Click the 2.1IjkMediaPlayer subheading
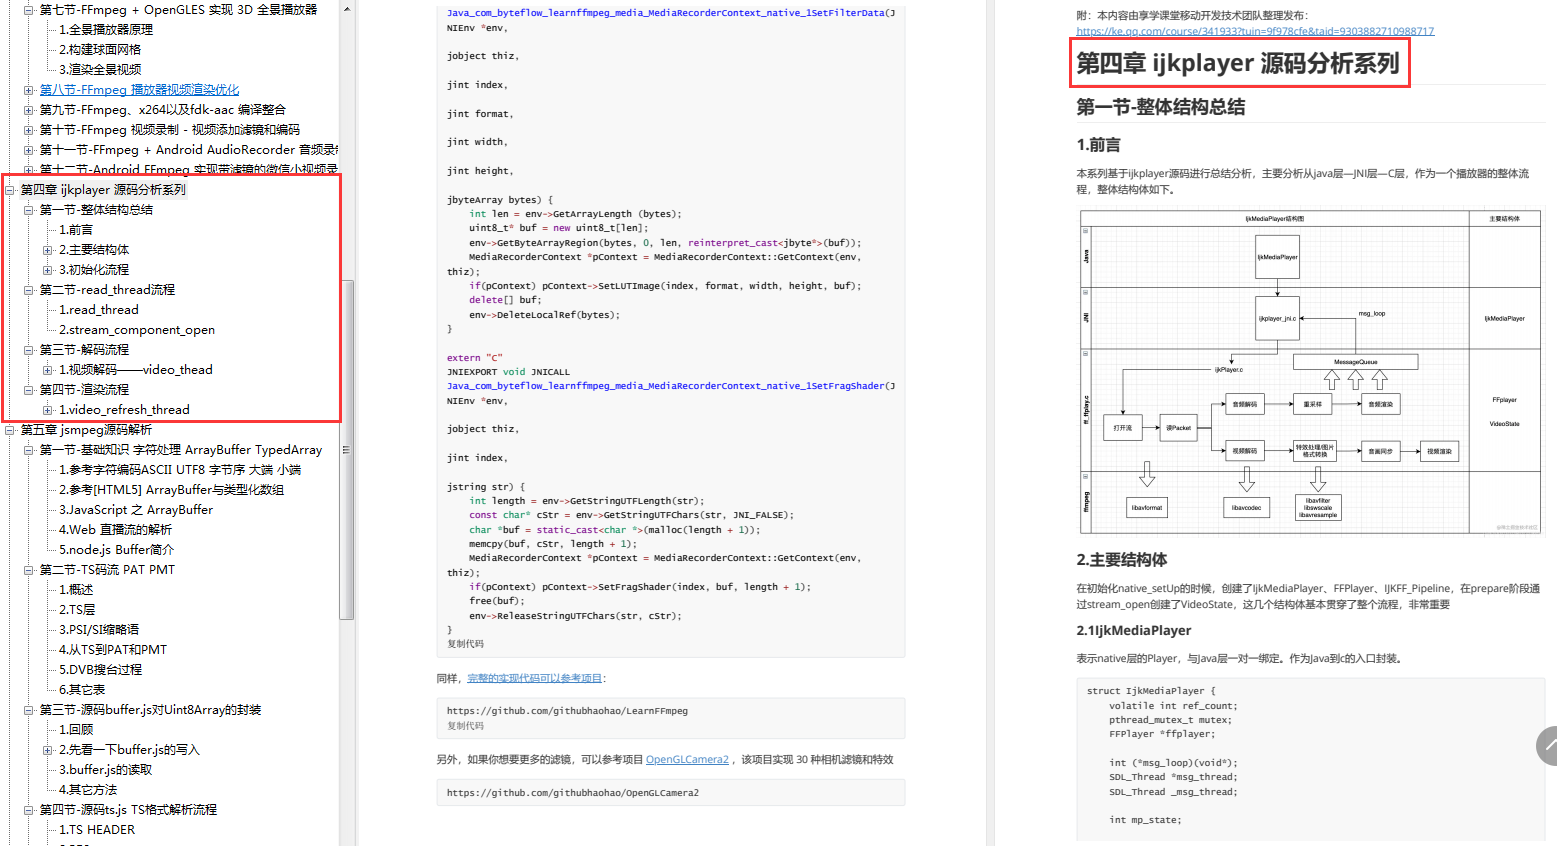This screenshot has width=1557, height=846. [1134, 631]
